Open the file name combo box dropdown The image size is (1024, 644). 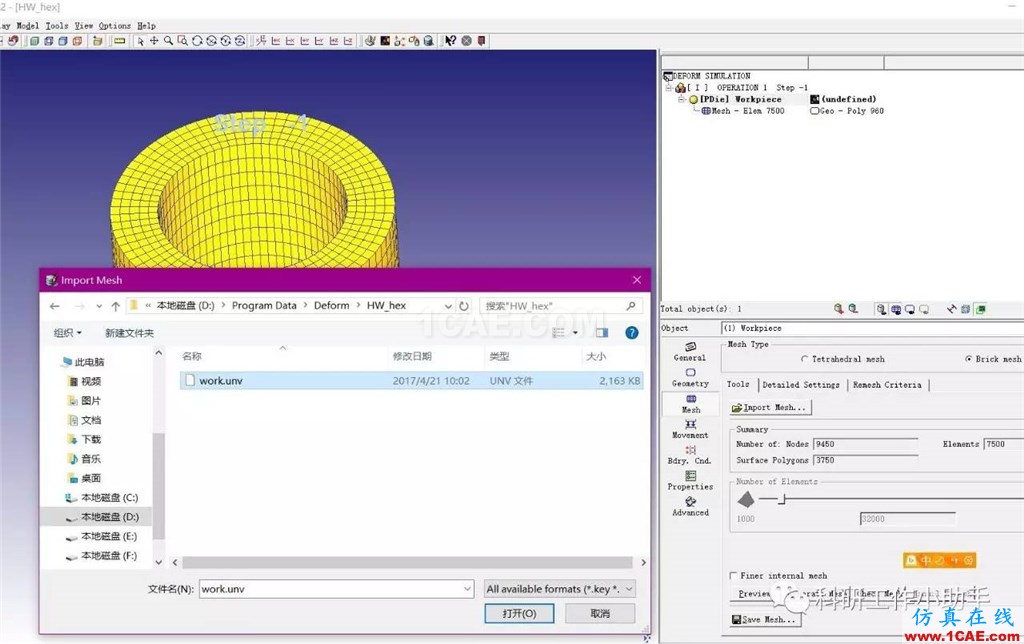468,589
